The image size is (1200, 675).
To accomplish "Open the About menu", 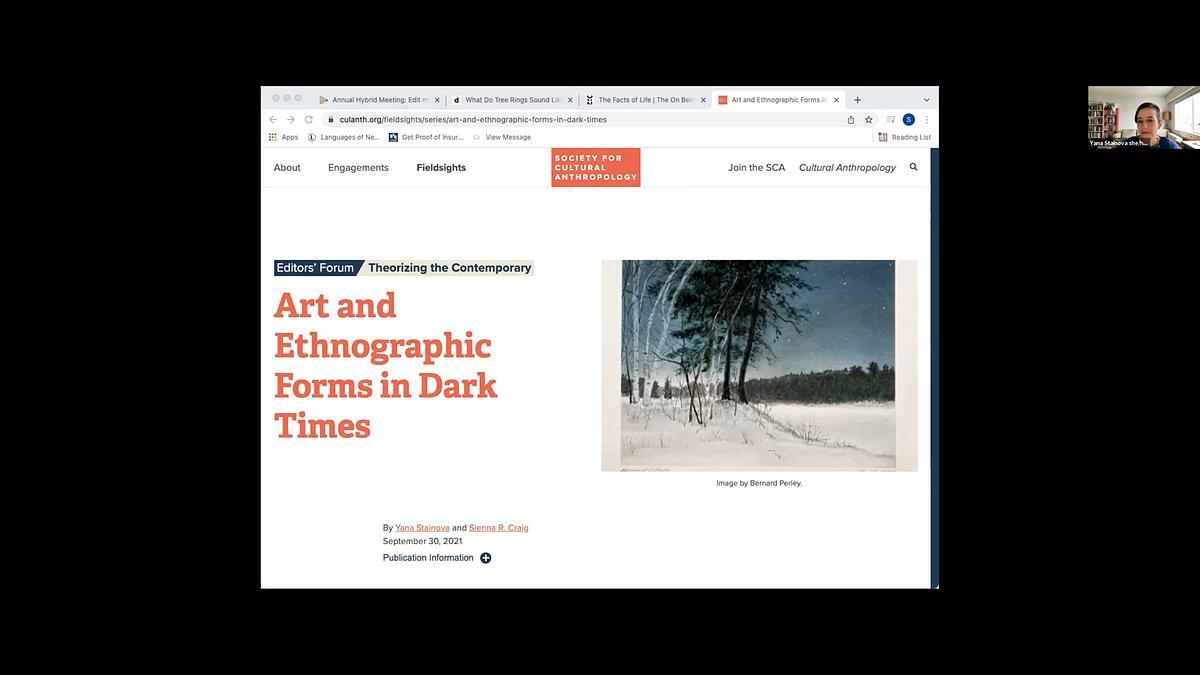I will (x=287, y=168).
